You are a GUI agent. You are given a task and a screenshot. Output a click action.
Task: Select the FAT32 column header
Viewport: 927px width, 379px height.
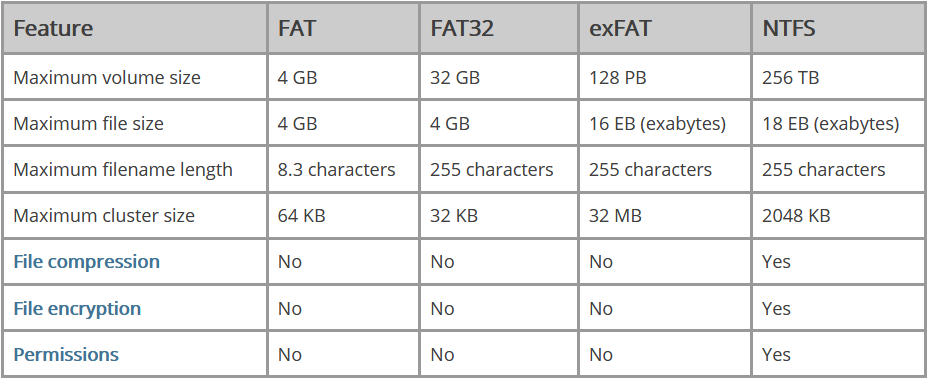pyautogui.click(x=461, y=29)
